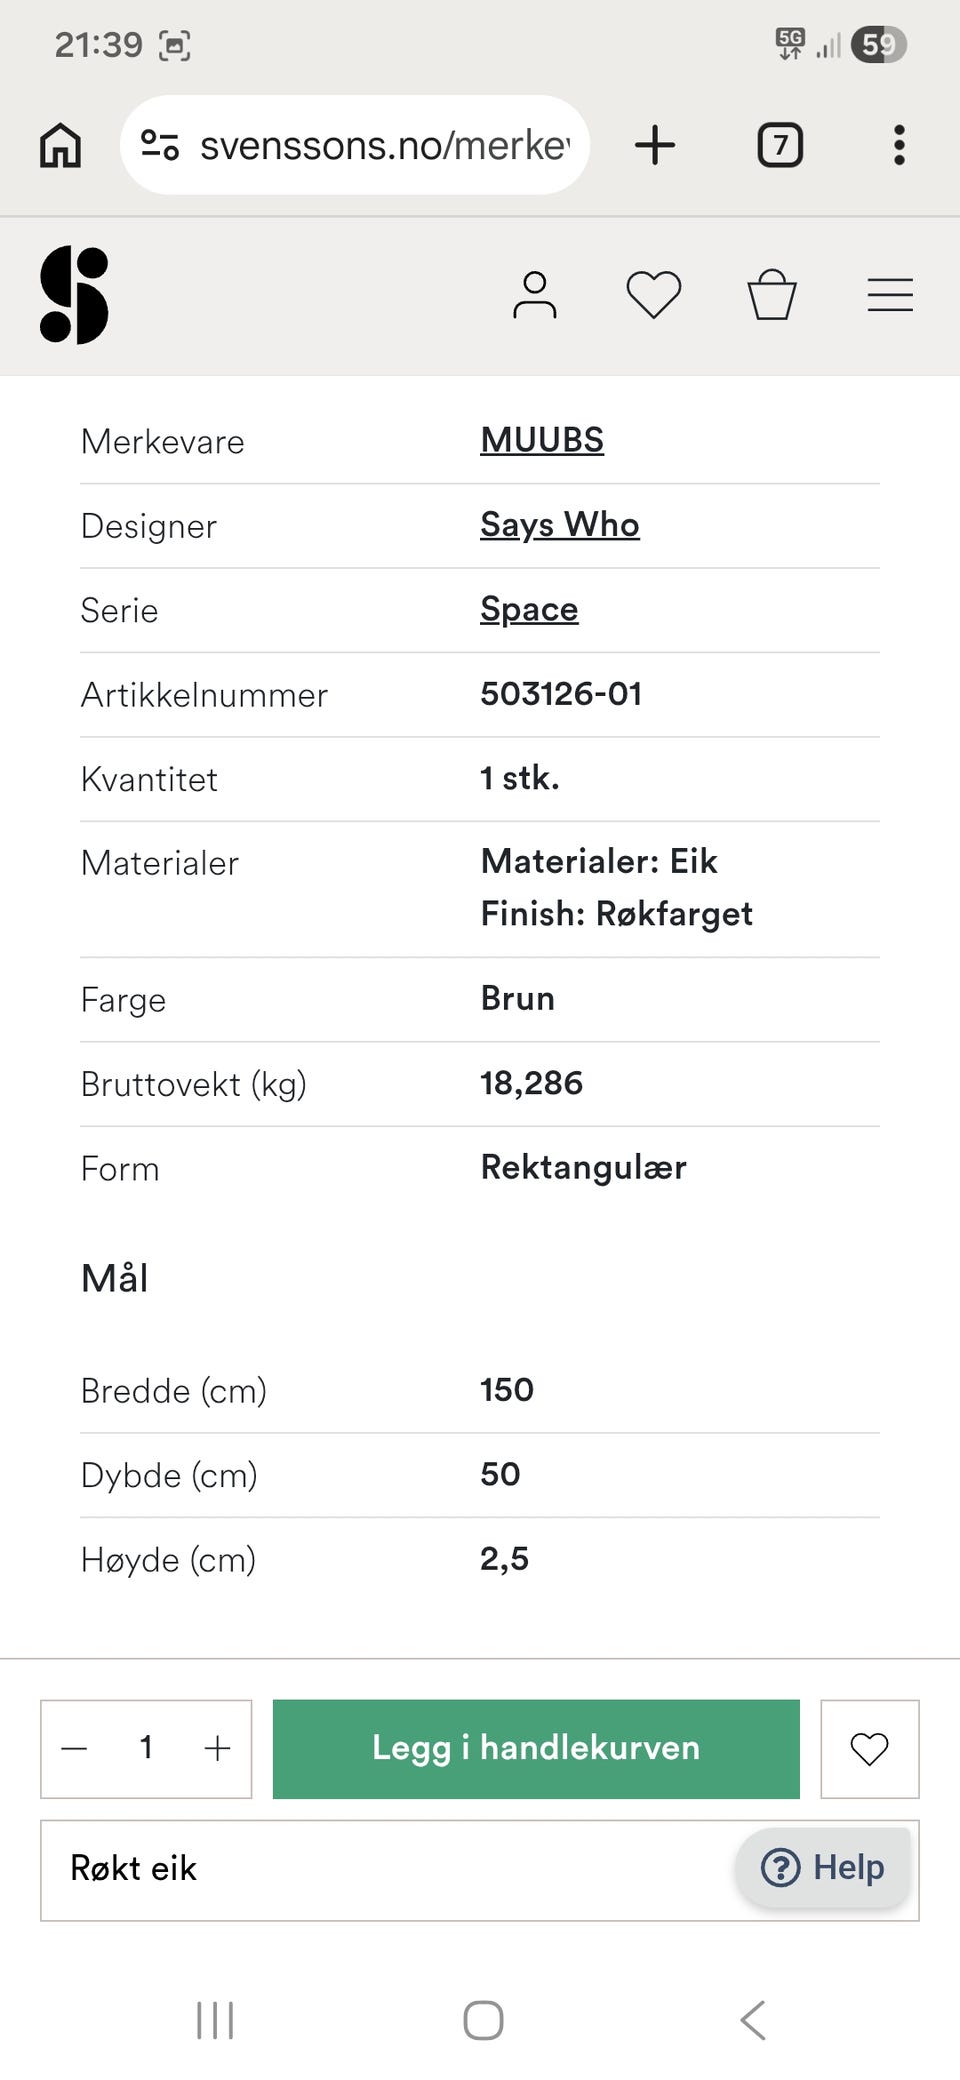960x2080 pixels.
Task: Click Legg i handlekurven button
Action: (x=536, y=1748)
